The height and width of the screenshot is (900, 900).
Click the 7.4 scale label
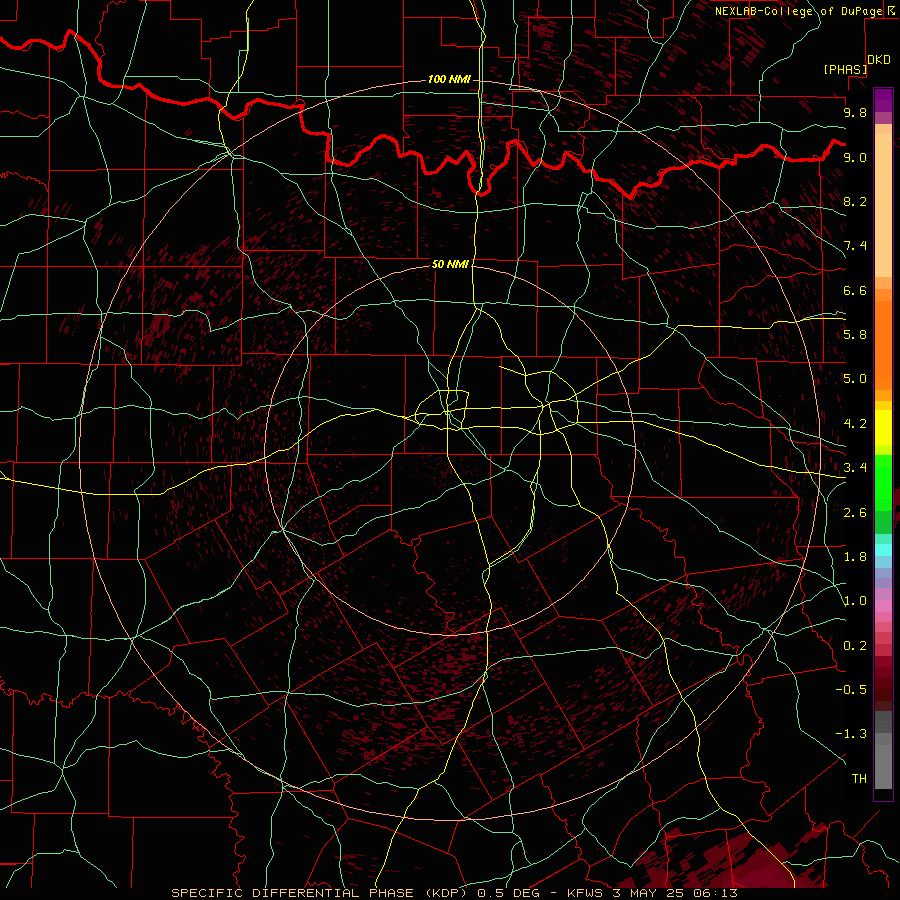855,246
